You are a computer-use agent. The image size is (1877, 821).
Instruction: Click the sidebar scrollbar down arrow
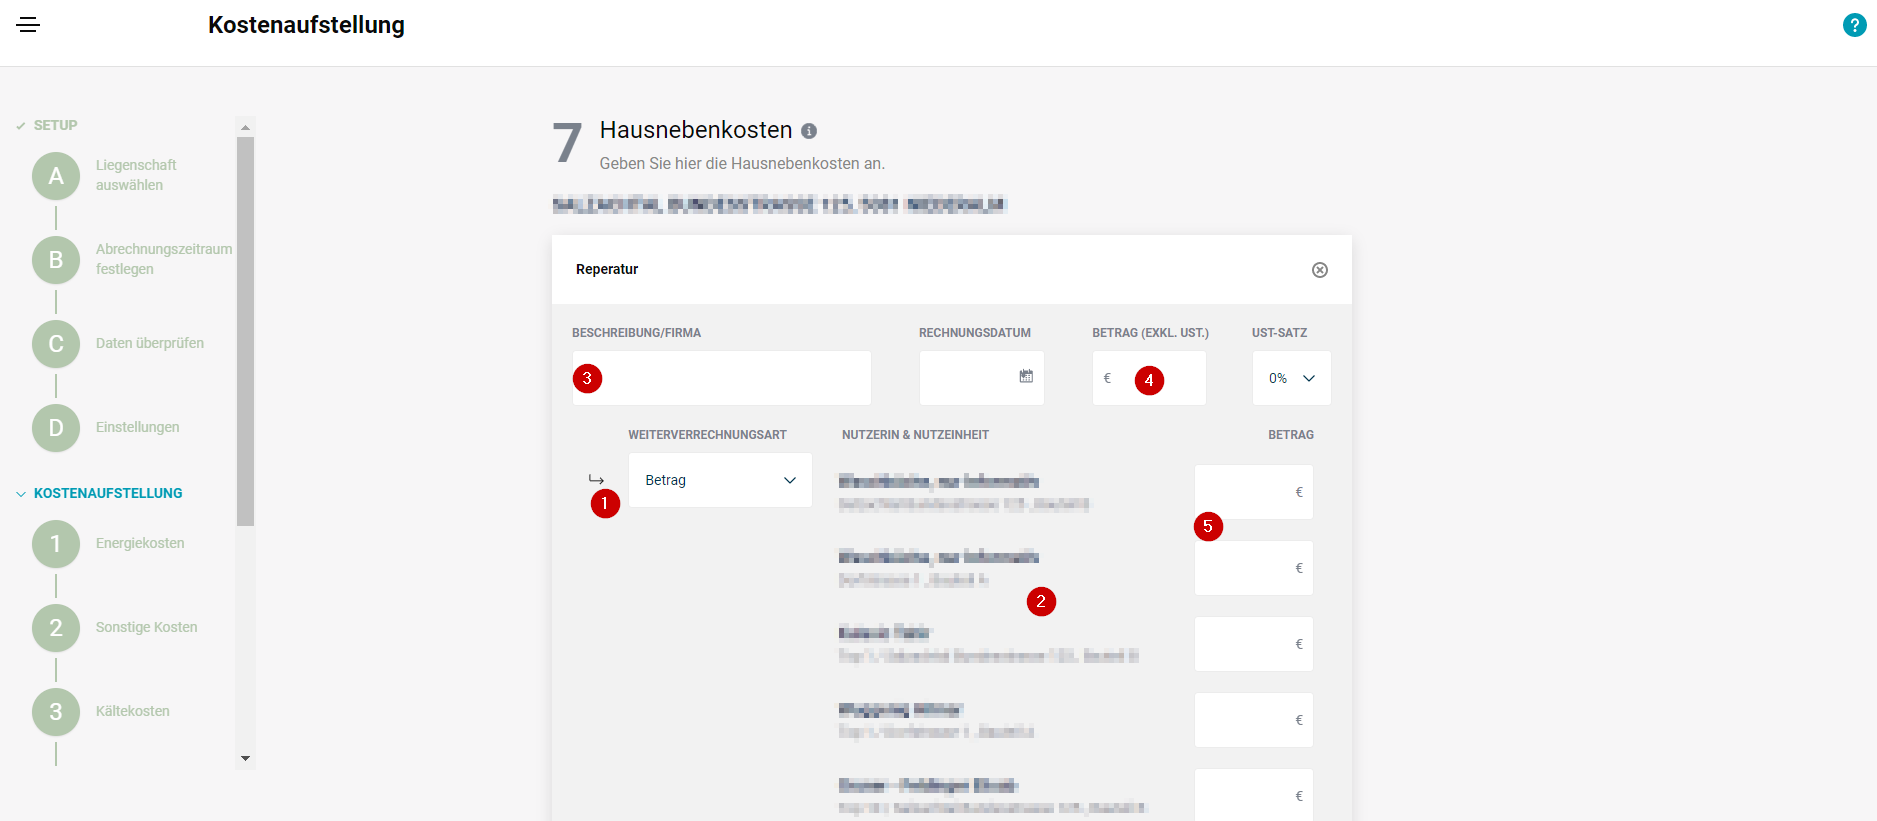click(245, 759)
